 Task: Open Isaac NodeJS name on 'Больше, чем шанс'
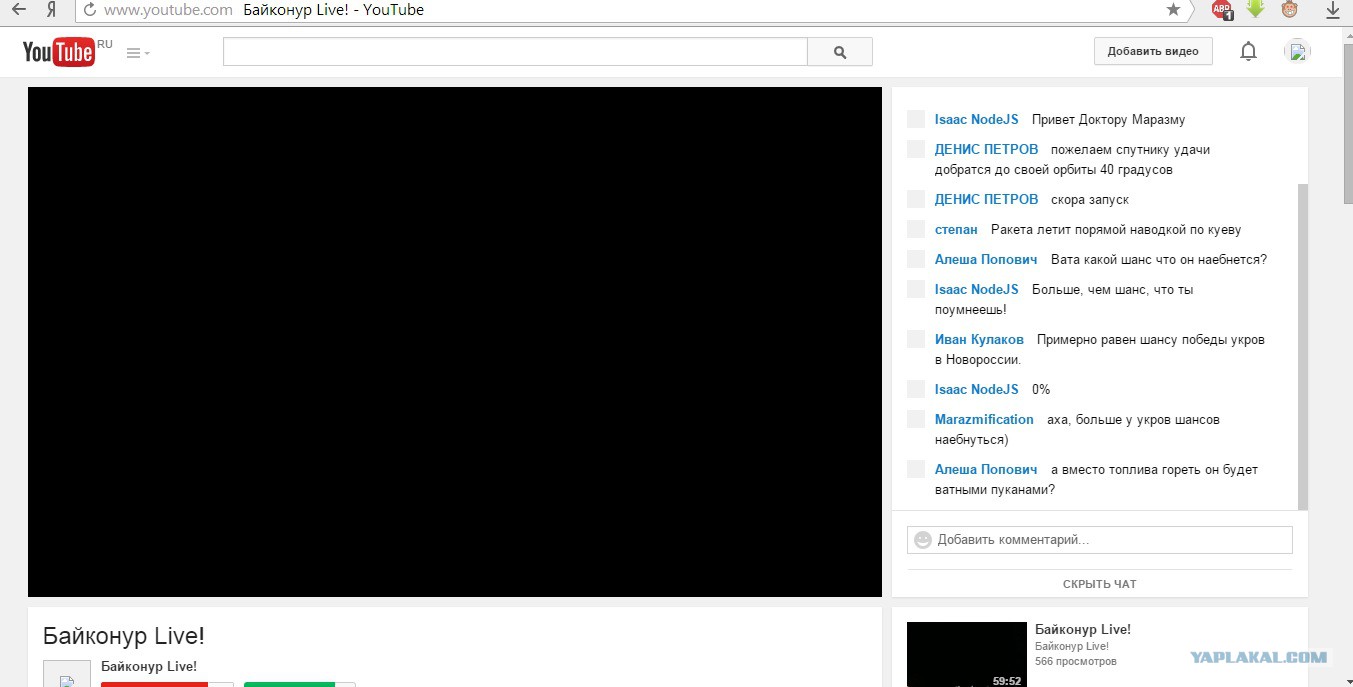[x=977, y=289]
